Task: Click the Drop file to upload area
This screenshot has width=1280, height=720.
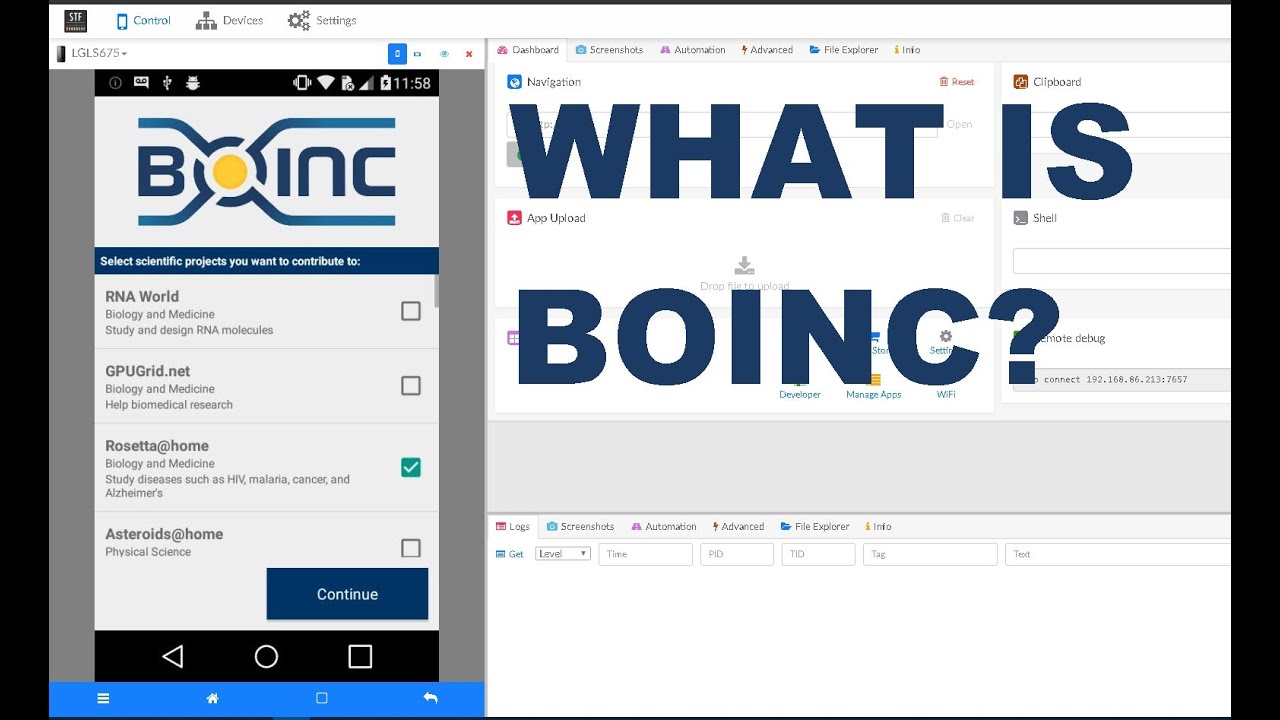Action: click(744, 273)
